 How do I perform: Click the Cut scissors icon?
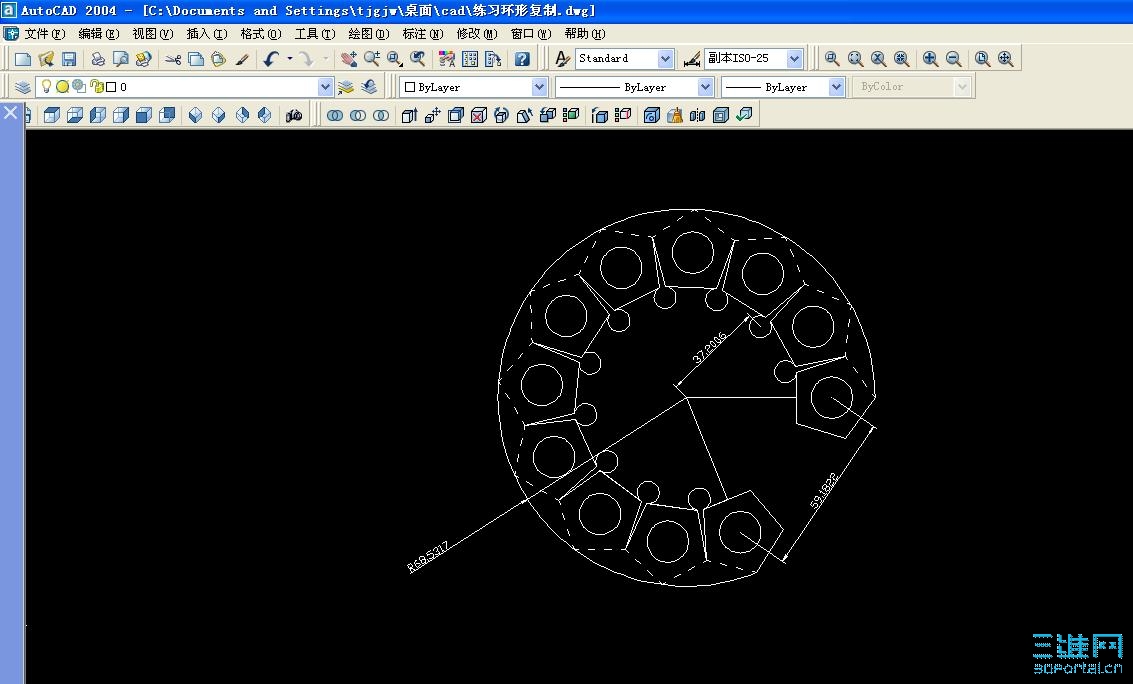(x=173, y=59)
